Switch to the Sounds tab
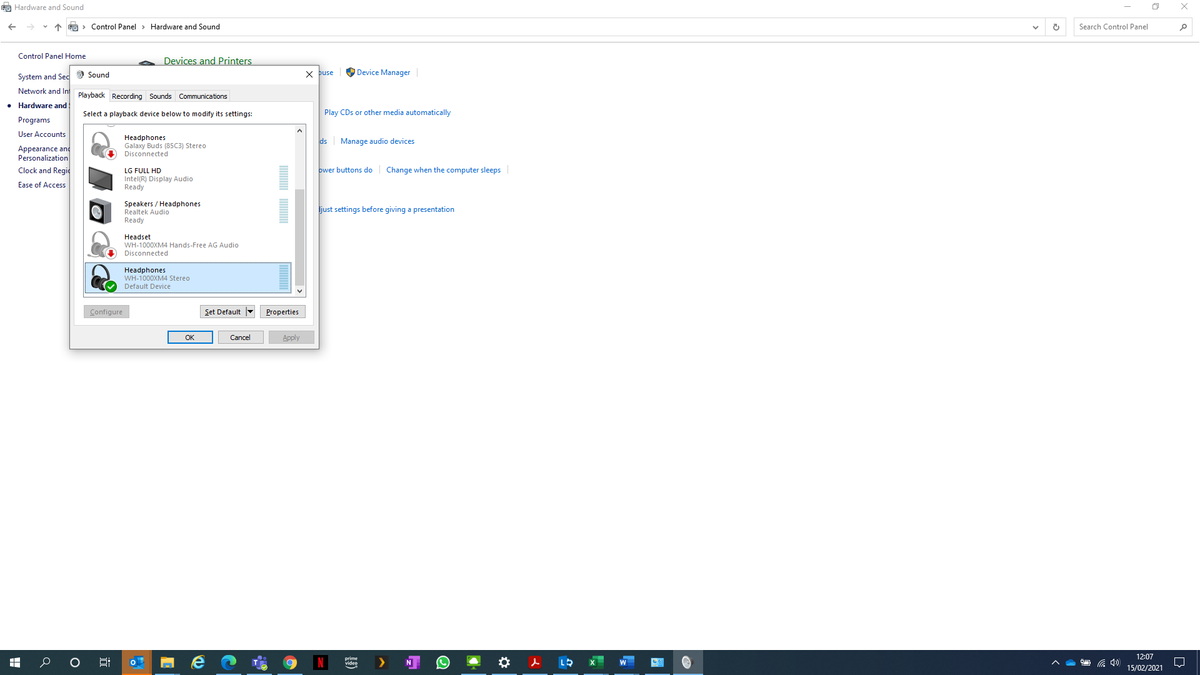 [160, 96]
